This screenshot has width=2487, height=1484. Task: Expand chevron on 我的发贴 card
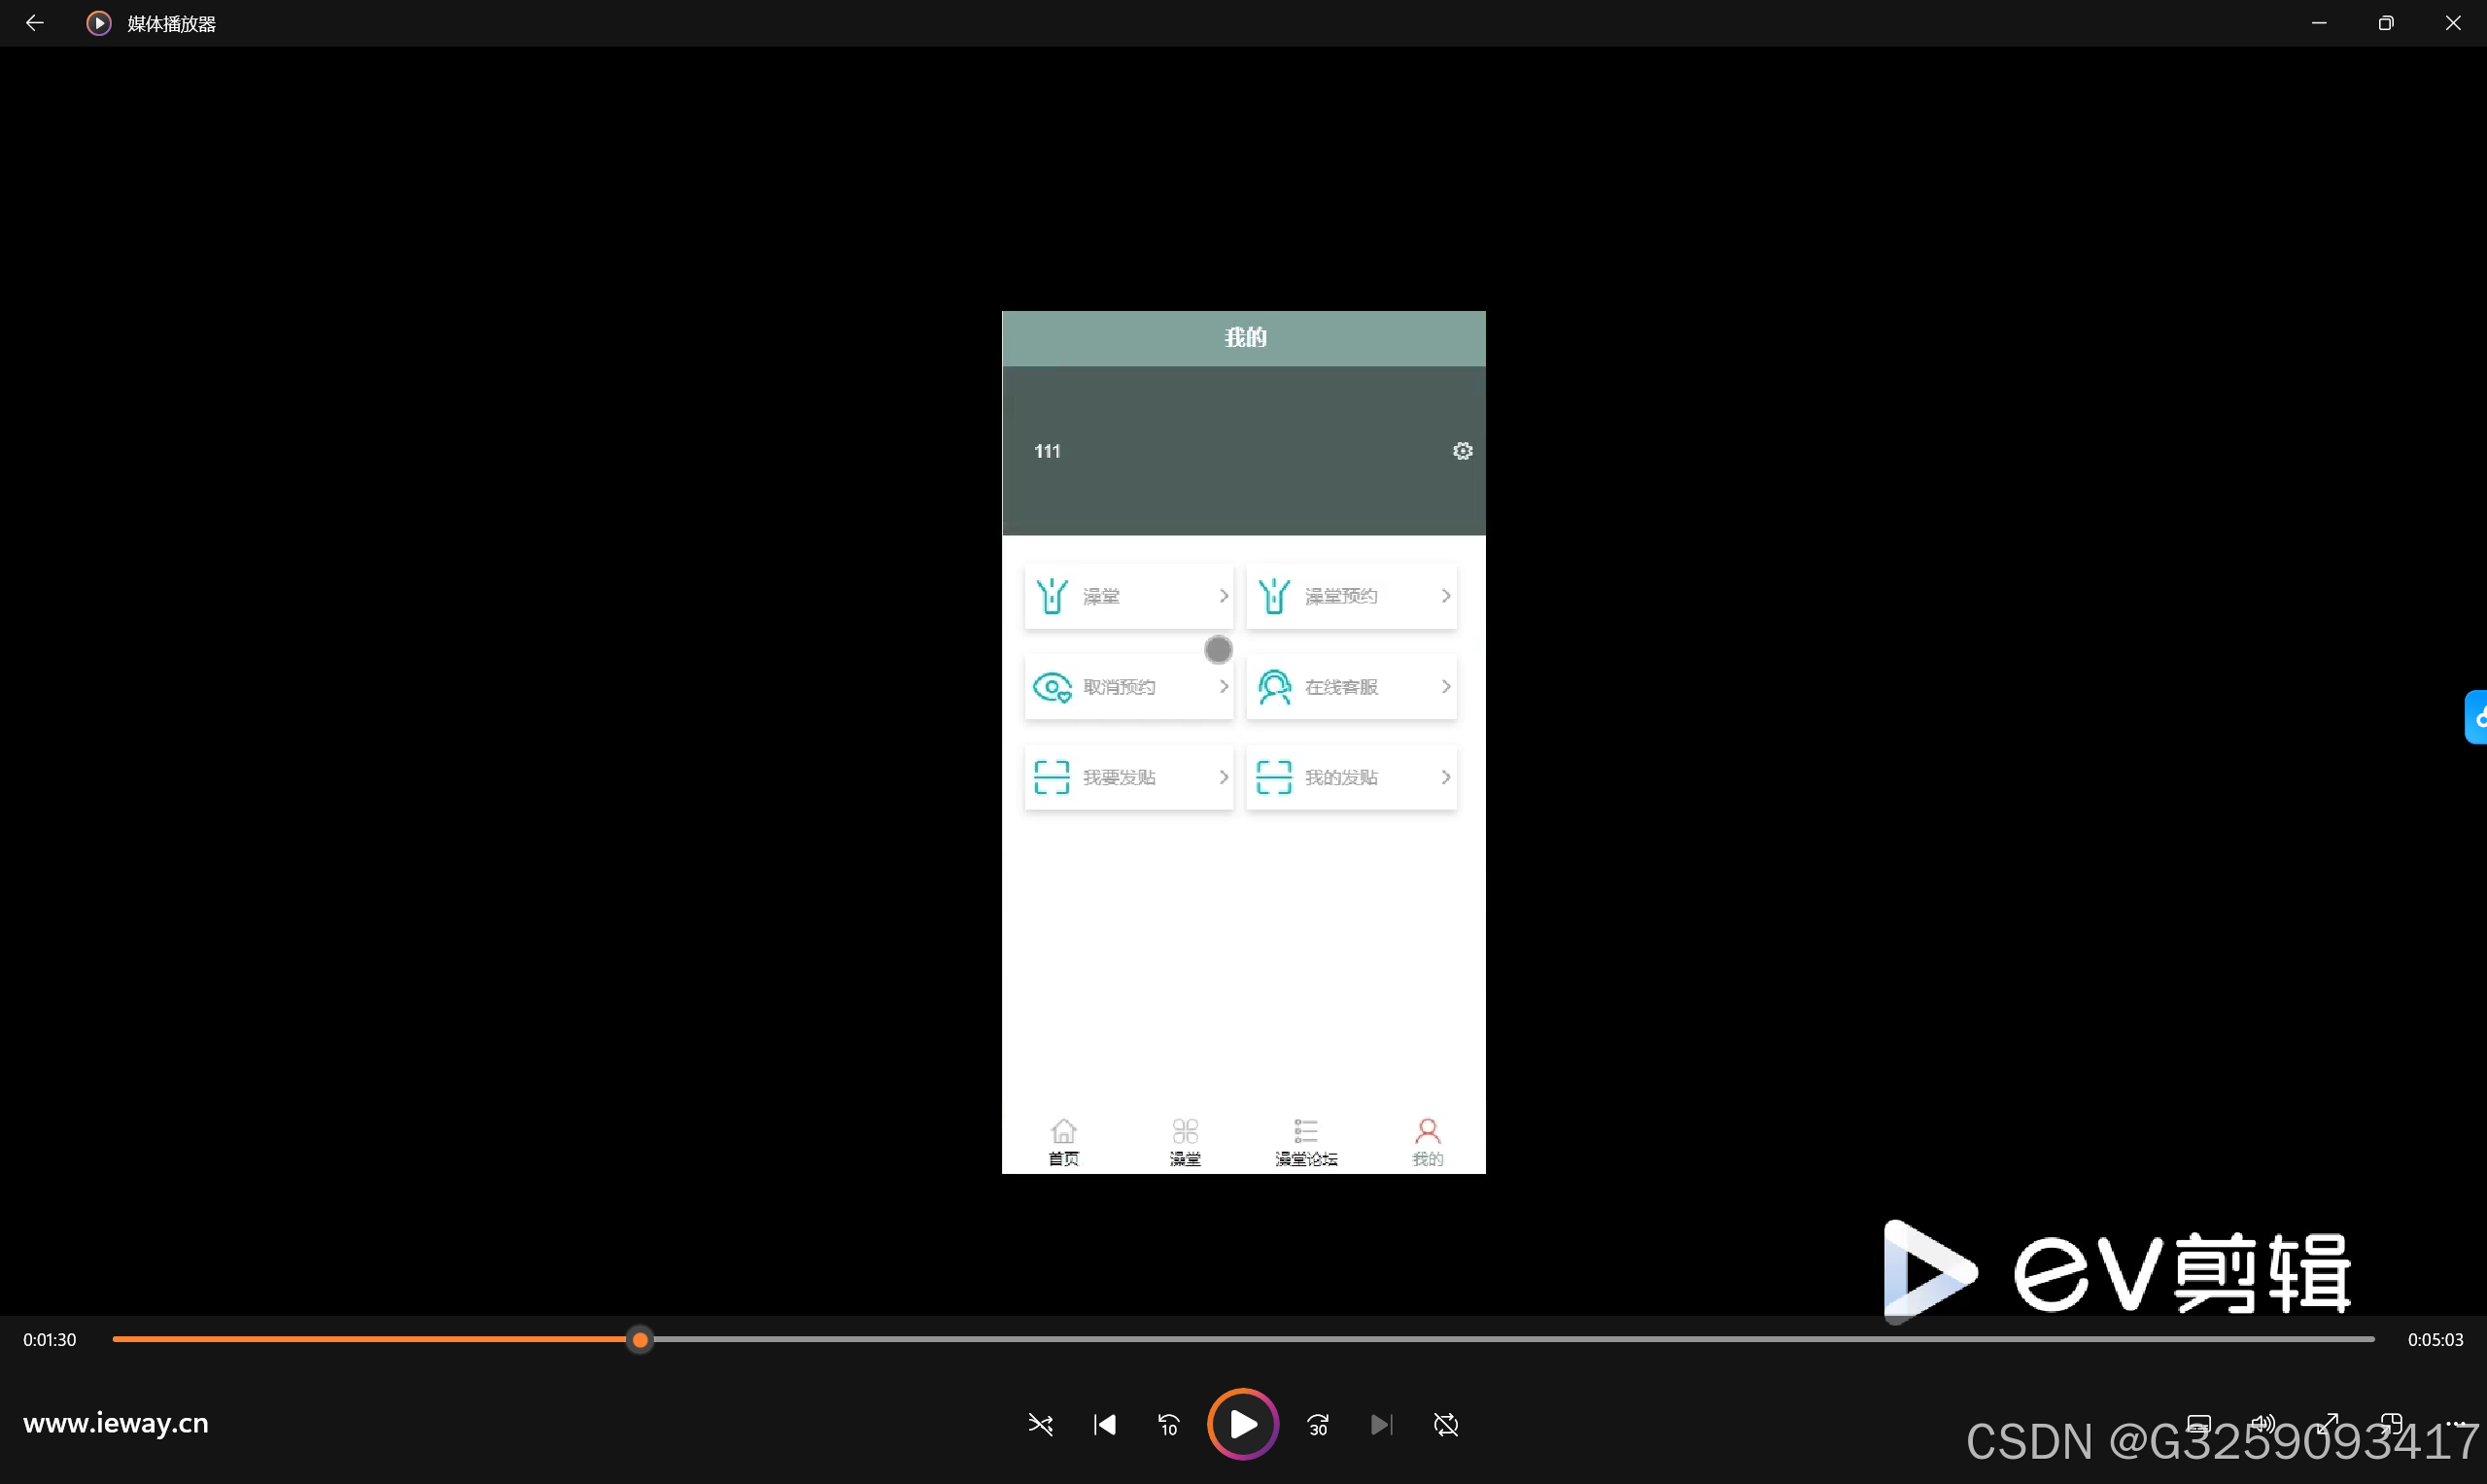tap(1445, 777)
